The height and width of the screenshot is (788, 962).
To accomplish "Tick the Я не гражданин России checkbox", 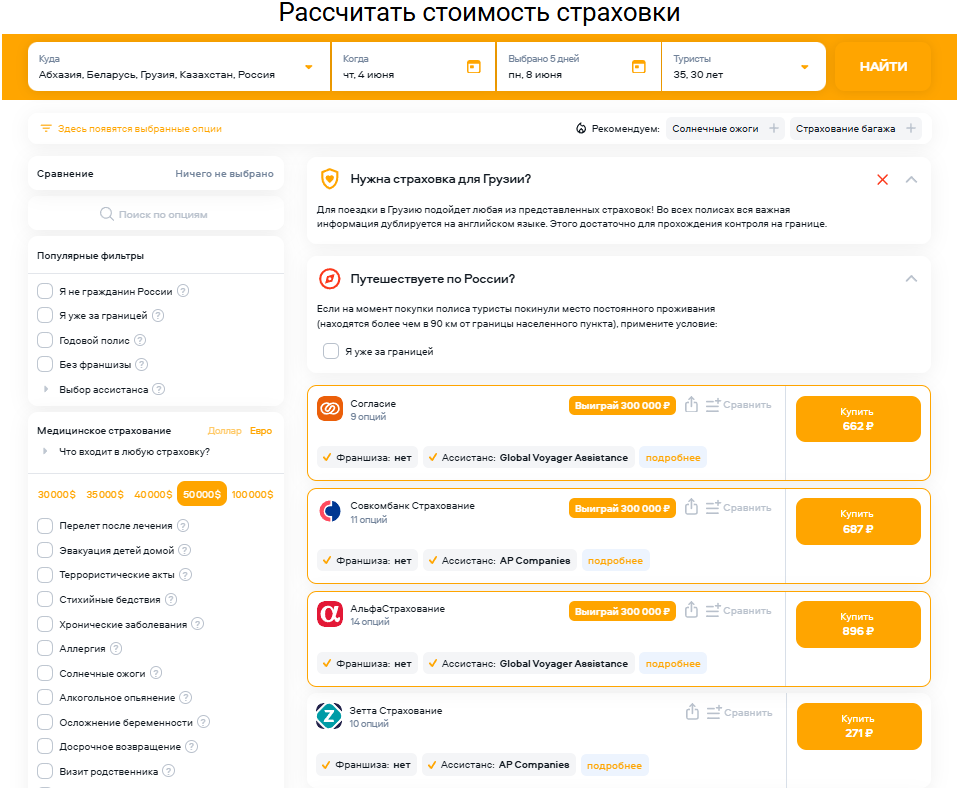I will click(x=45, y=291).
